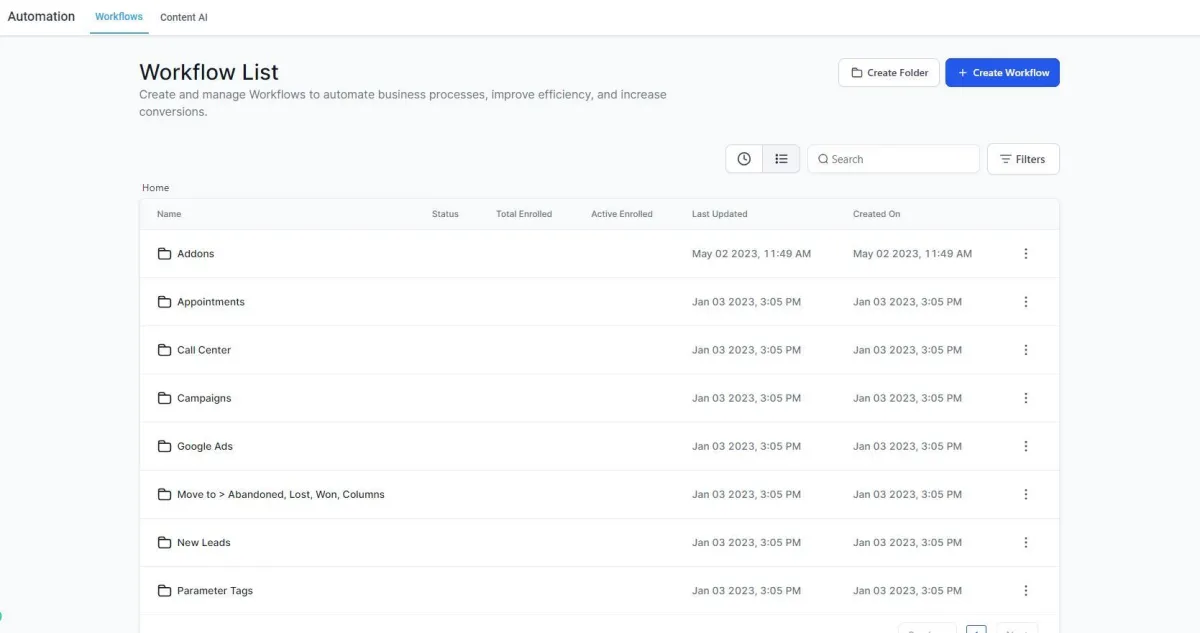Open the three-dot menu for Addons row
1200x633 pixels.
click(1026, 254)
